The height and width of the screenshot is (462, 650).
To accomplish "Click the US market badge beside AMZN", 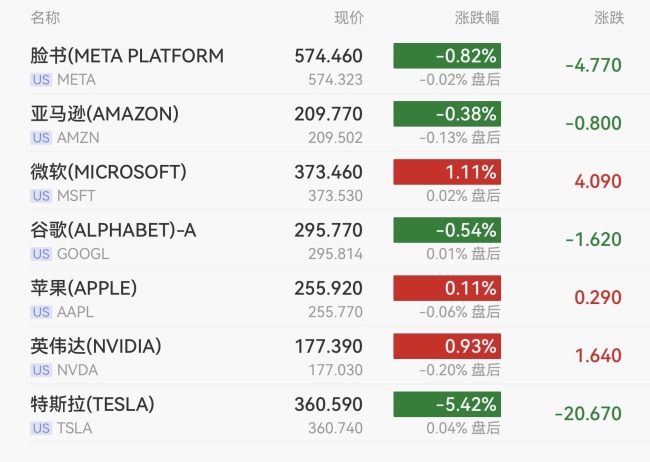I will point(41,138).
